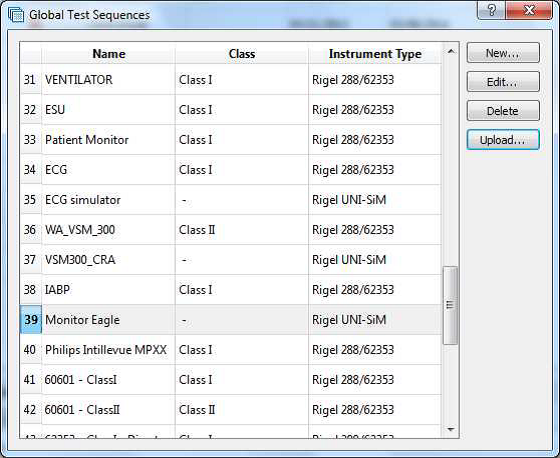This screenshot has height=458, width=560.
Task: Click the scrollbar down arrow
Action: (451, 429)
